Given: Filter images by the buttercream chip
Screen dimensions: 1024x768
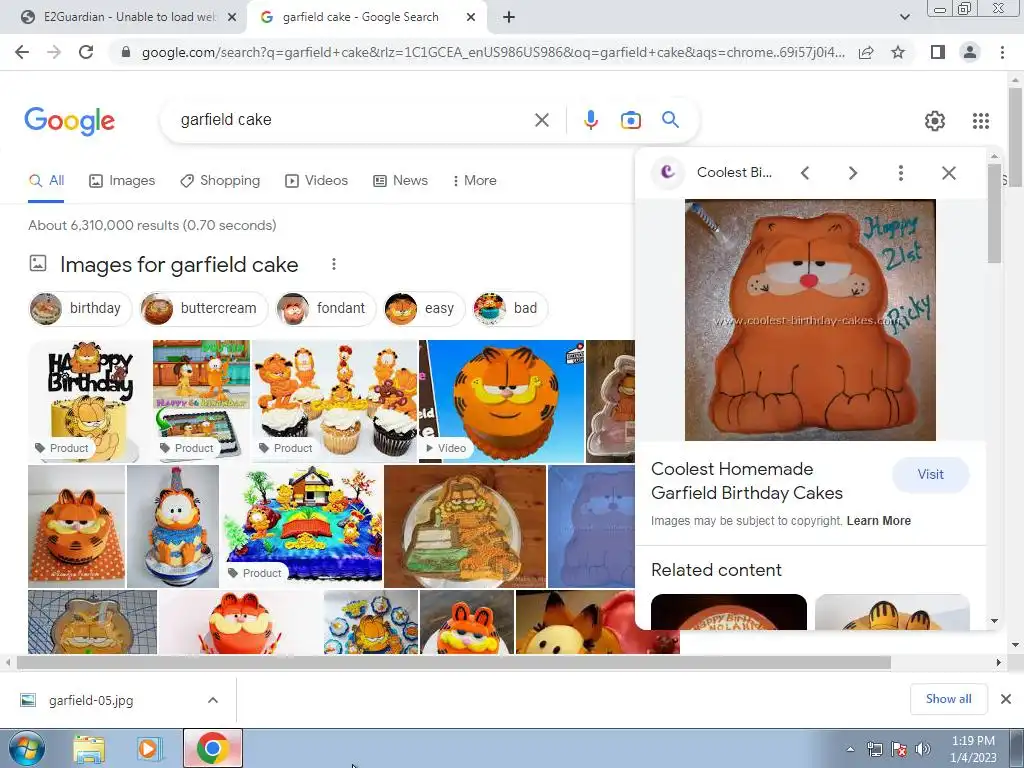Looking at the screenshot, I should pos(203,308).
